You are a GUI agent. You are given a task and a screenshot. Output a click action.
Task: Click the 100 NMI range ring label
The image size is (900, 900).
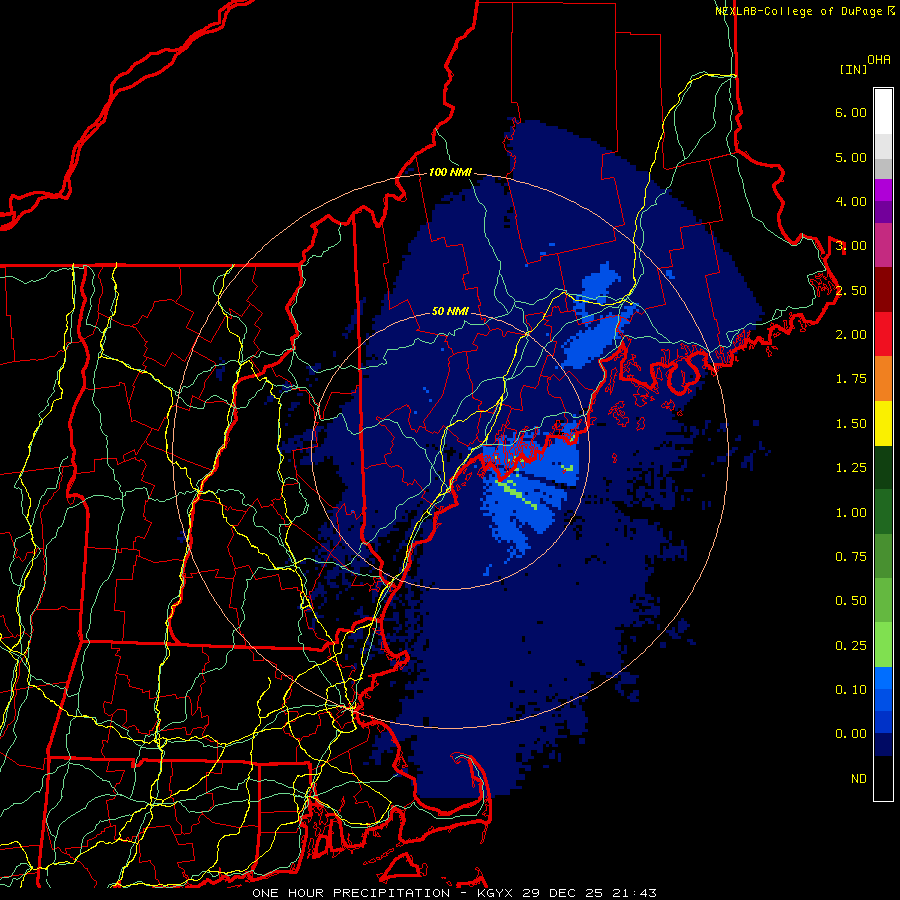[x=450, y=172]
